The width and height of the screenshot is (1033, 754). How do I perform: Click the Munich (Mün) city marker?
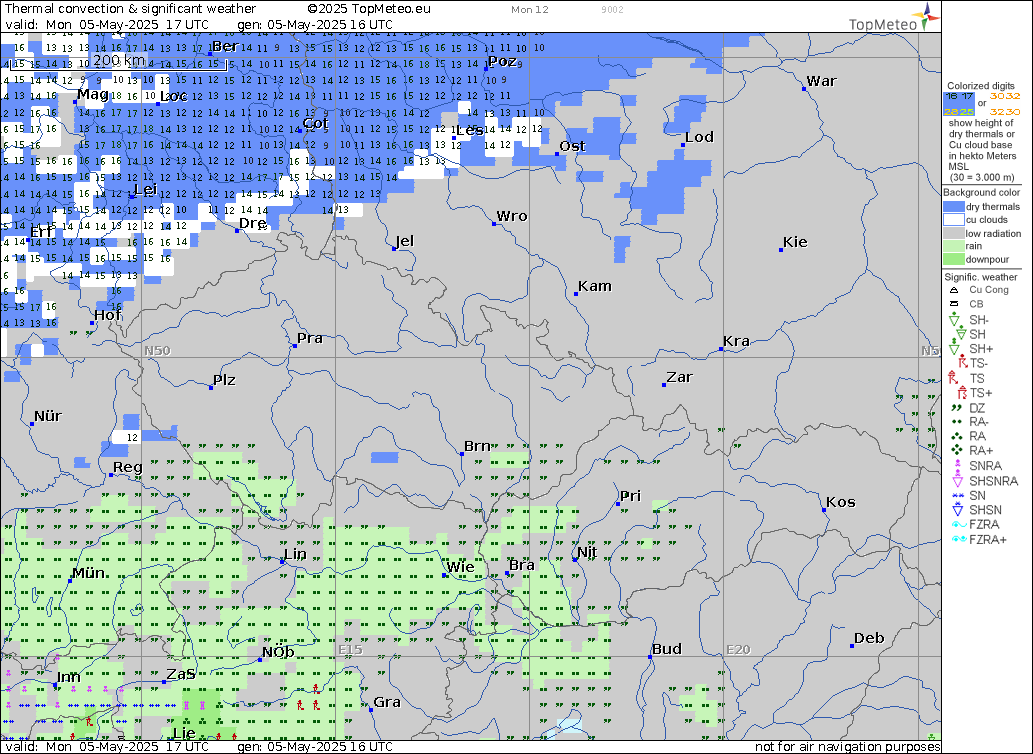pos(70,581)
